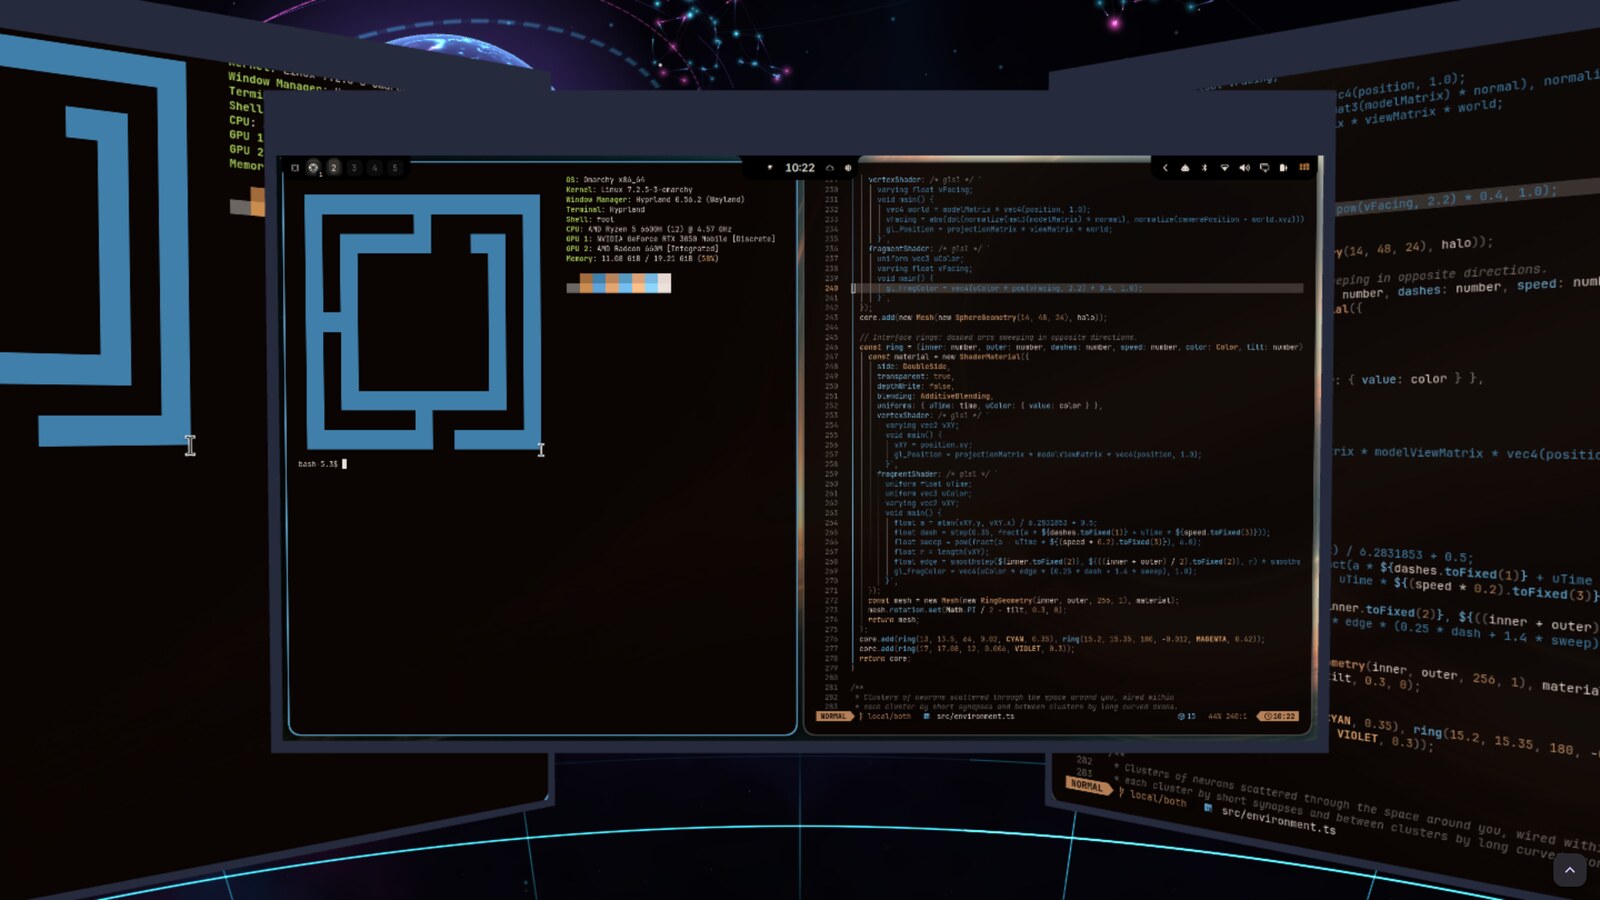Switch to workspace 3 in the bar

click(x=354, y=168)
